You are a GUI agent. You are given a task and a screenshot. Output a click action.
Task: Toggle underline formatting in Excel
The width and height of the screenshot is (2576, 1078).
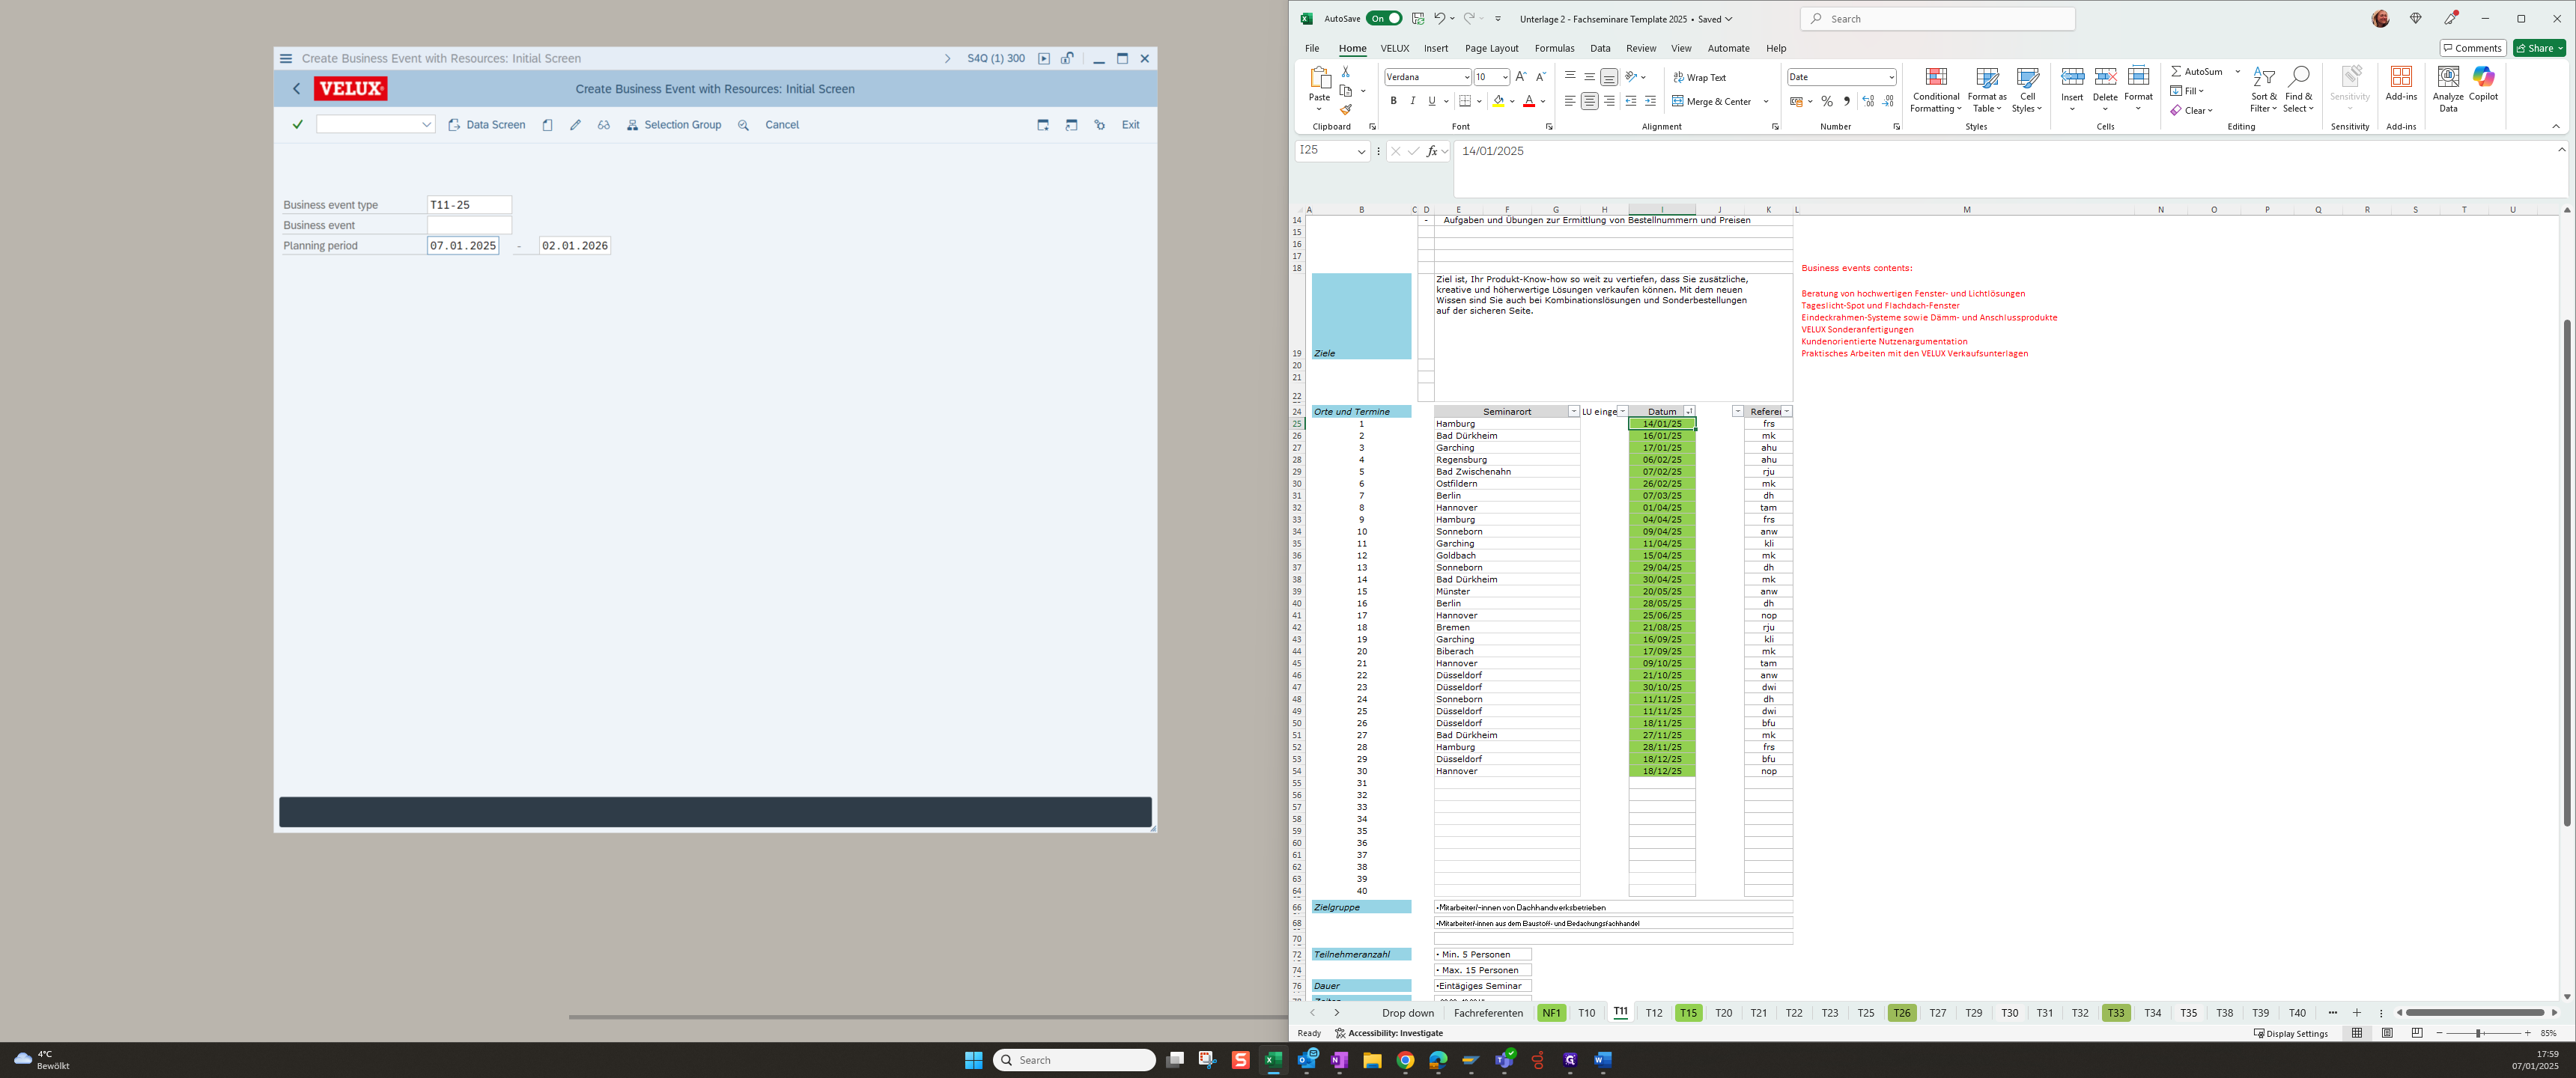coord(1431,101)
